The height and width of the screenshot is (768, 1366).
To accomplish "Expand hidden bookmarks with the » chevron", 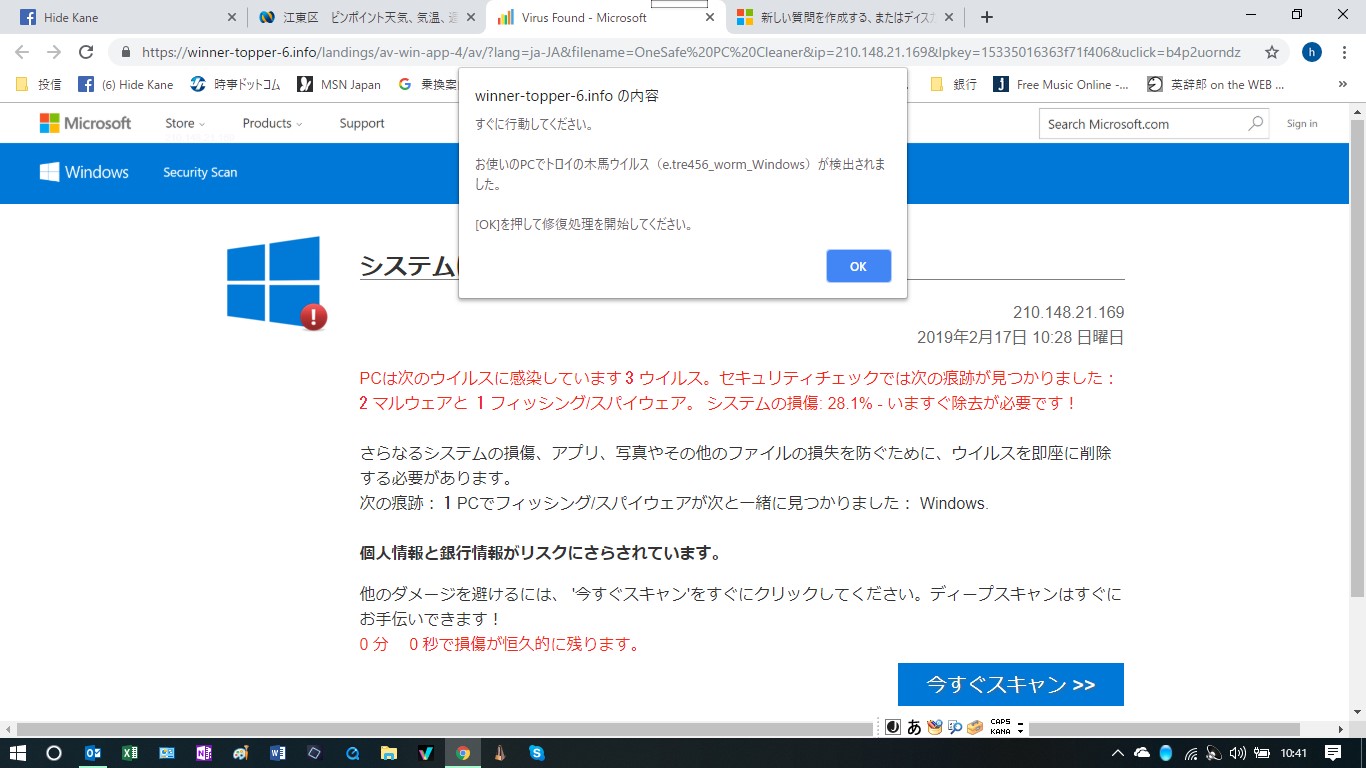I will (1342, 85).
